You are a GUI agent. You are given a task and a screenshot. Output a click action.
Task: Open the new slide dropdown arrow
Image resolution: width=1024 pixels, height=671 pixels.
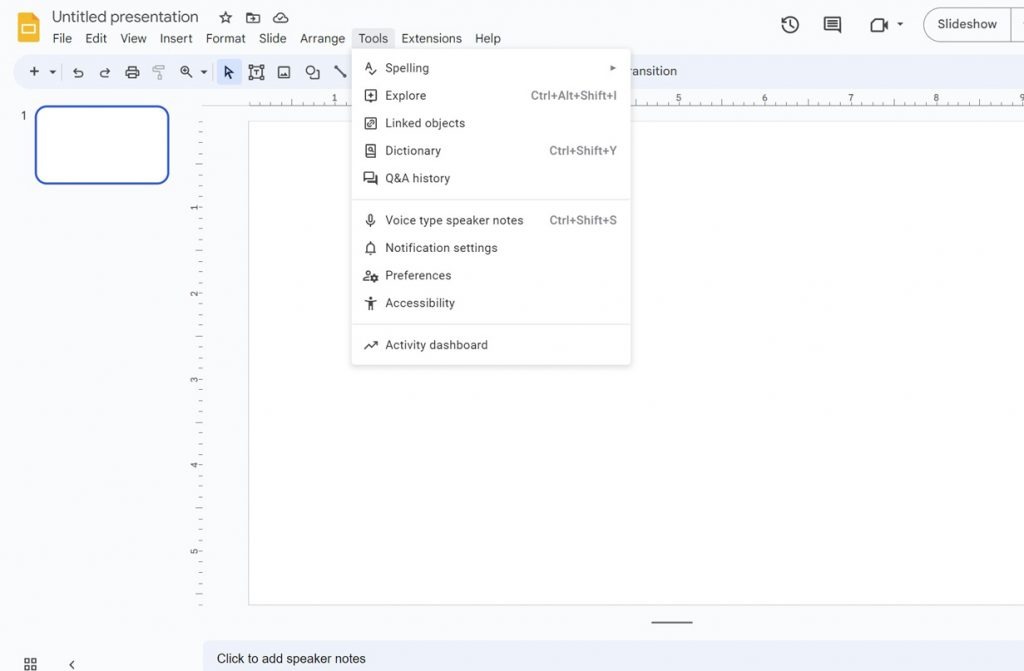tap(54, 71)
